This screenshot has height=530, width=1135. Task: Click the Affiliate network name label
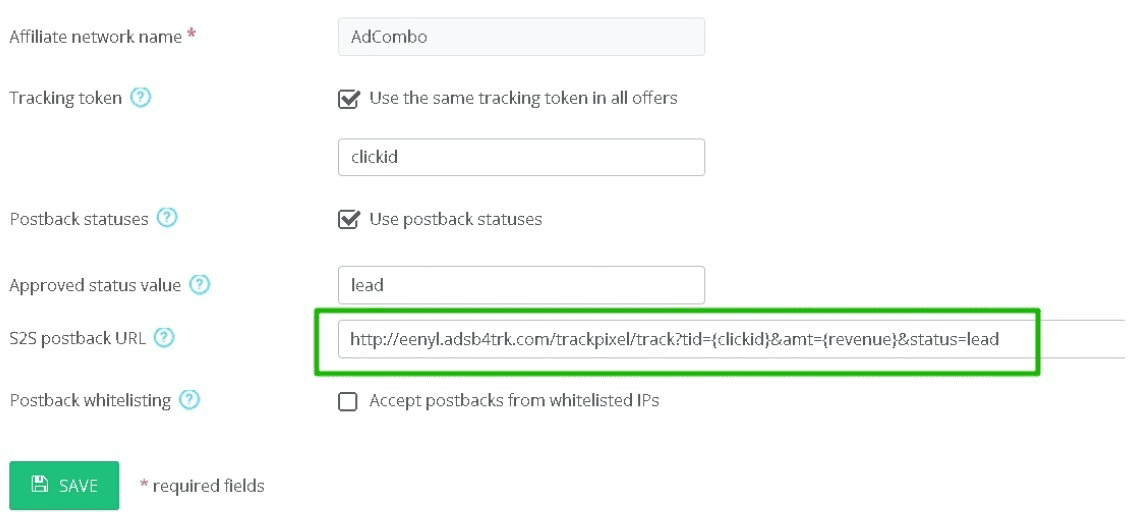[96, 36]
